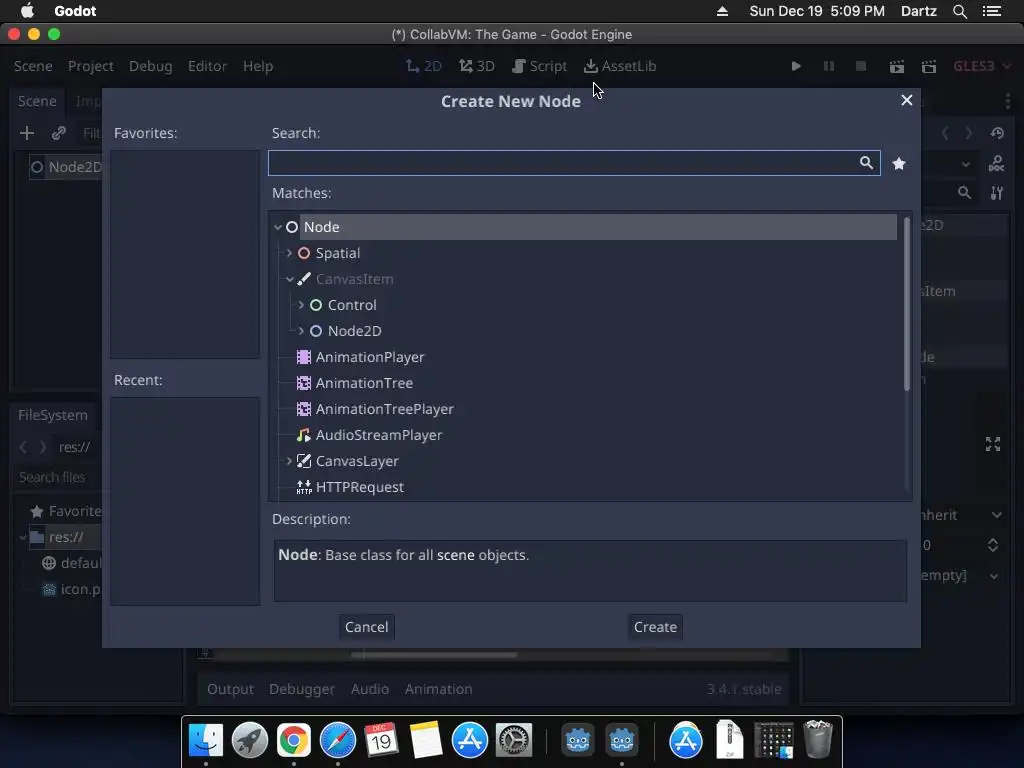Screen dimensions: 1024x768
Task: Select Node2D in the Scene tree
Action: click(74, 167)
